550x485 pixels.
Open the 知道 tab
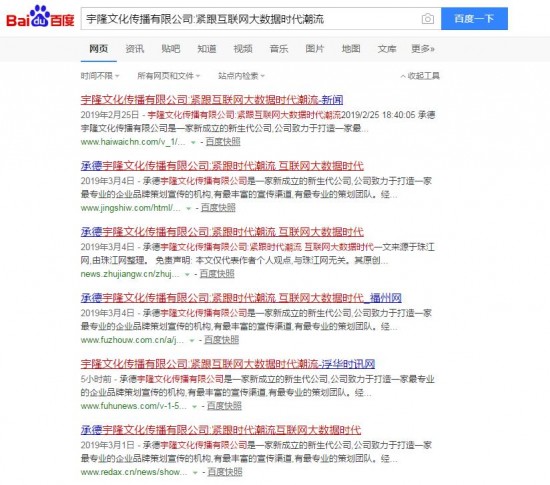click(x=207, y=49)
